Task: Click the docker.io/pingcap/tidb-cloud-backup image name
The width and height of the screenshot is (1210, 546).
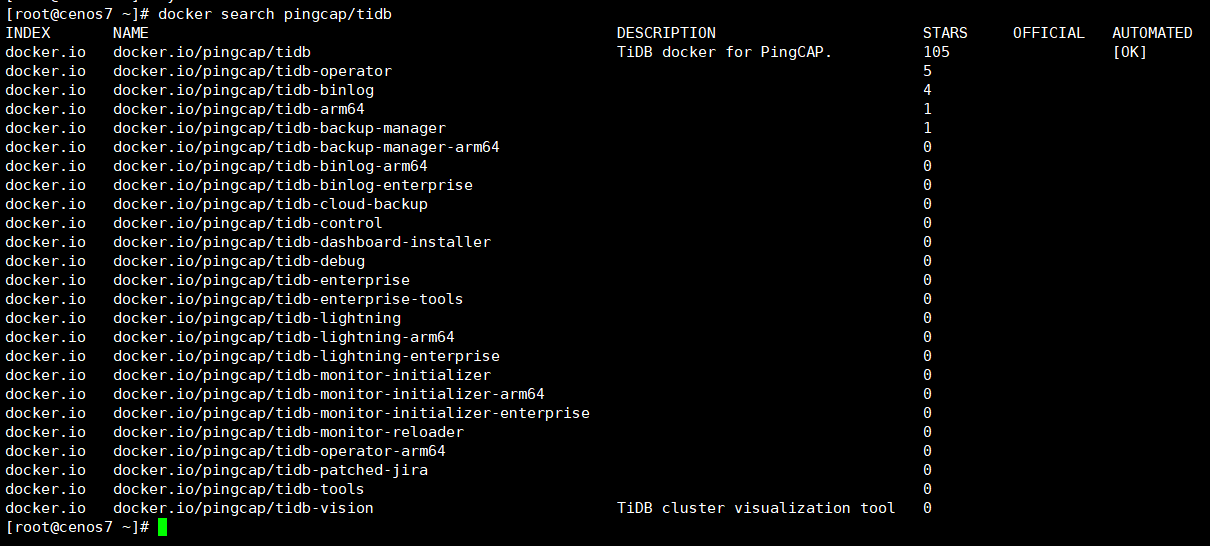Action: tap(270, 204)
